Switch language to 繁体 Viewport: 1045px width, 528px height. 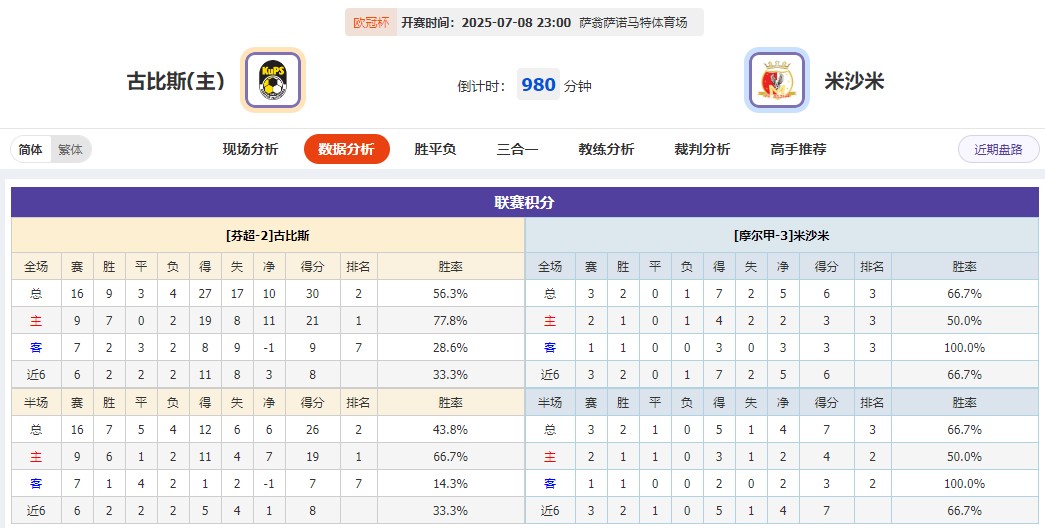70,150
